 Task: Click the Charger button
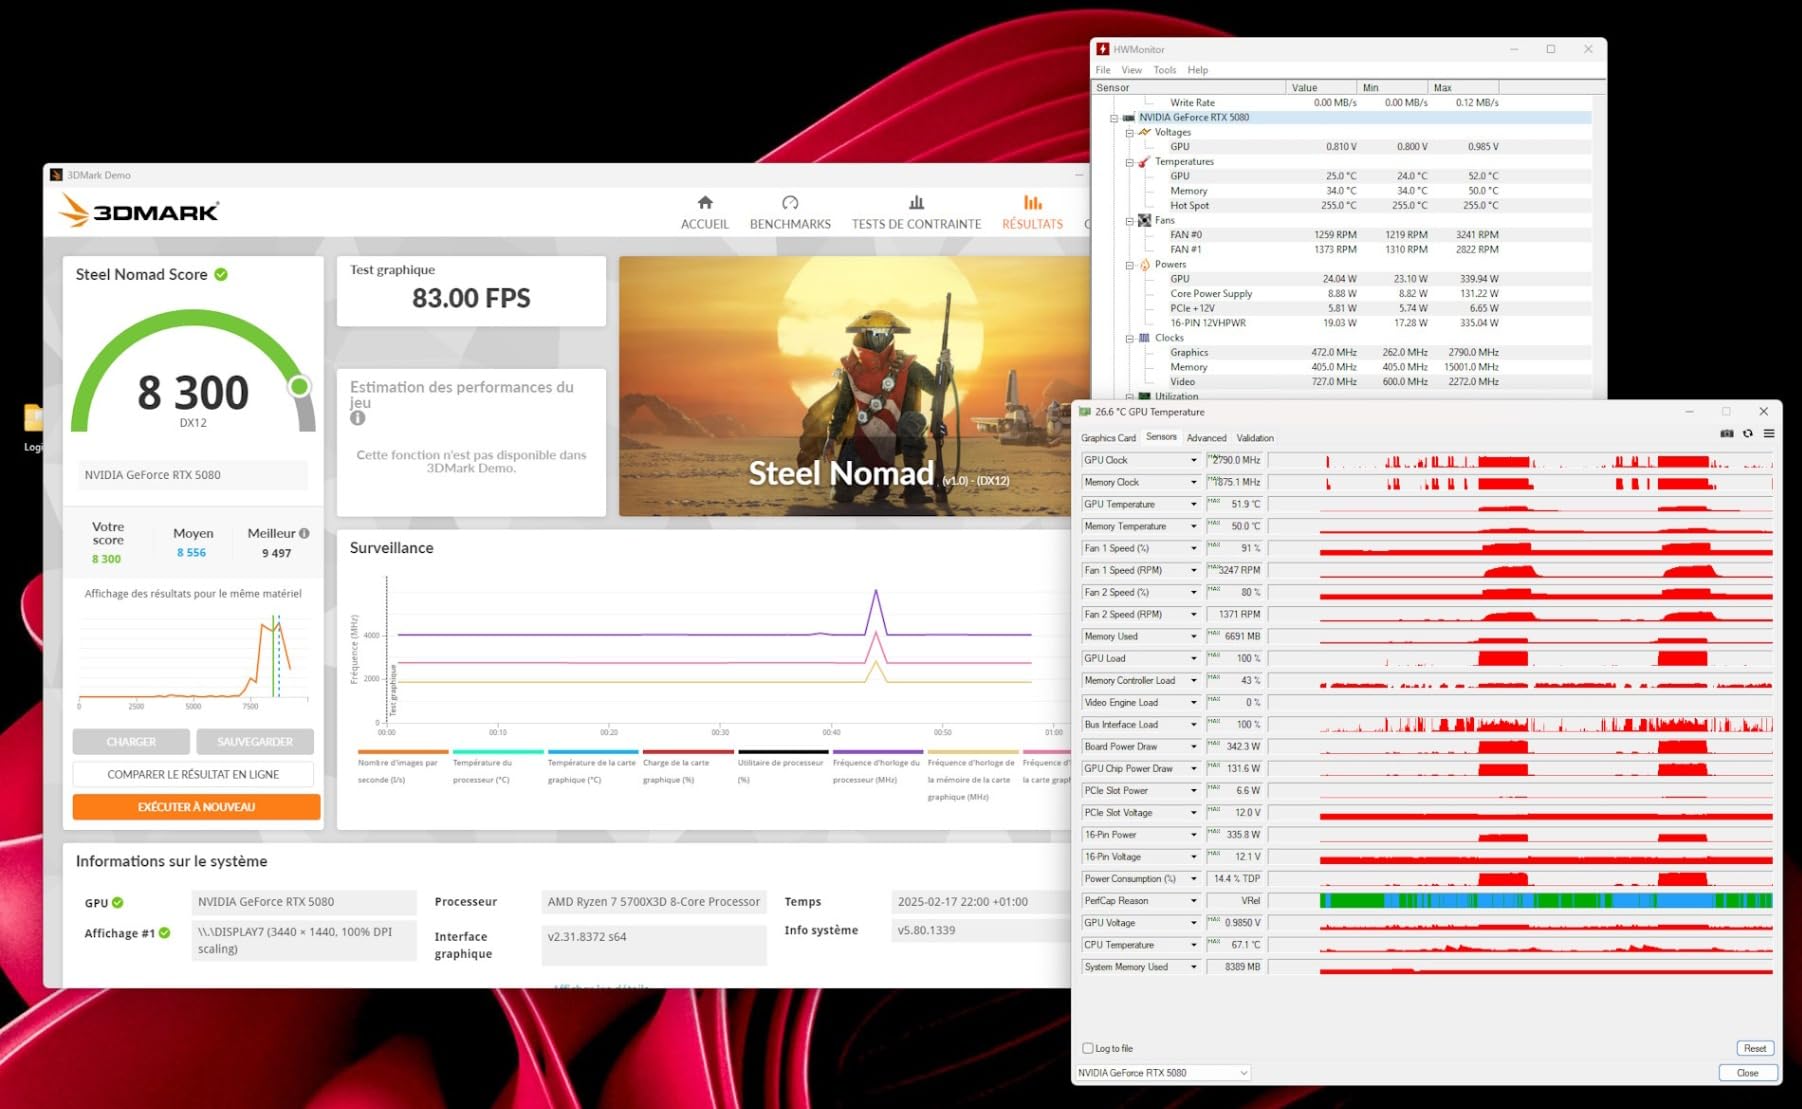pyautogui.click(x=131, y=742)
